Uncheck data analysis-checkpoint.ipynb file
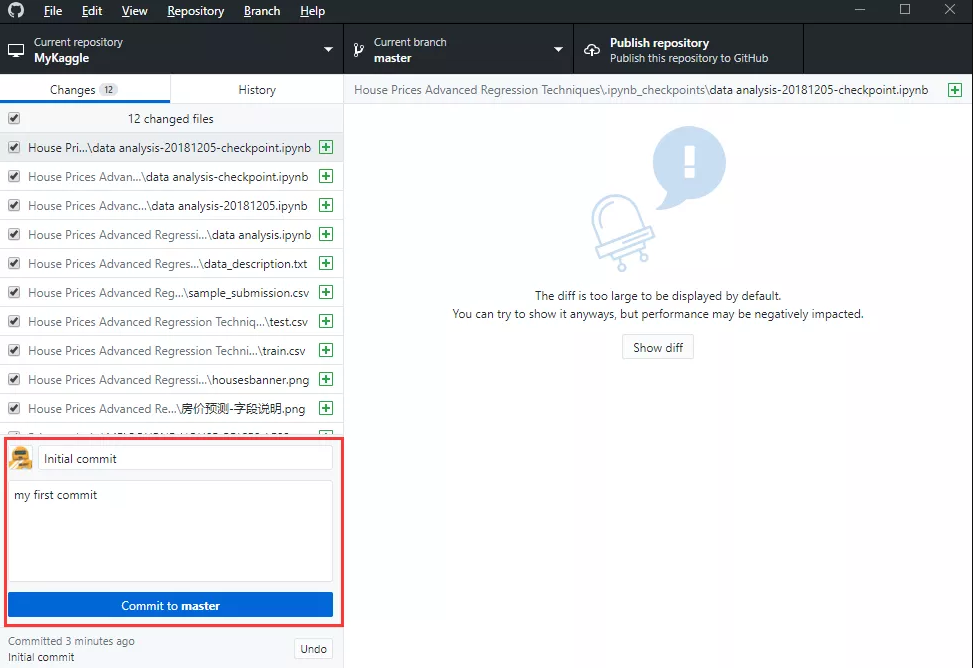 (14, 176)
